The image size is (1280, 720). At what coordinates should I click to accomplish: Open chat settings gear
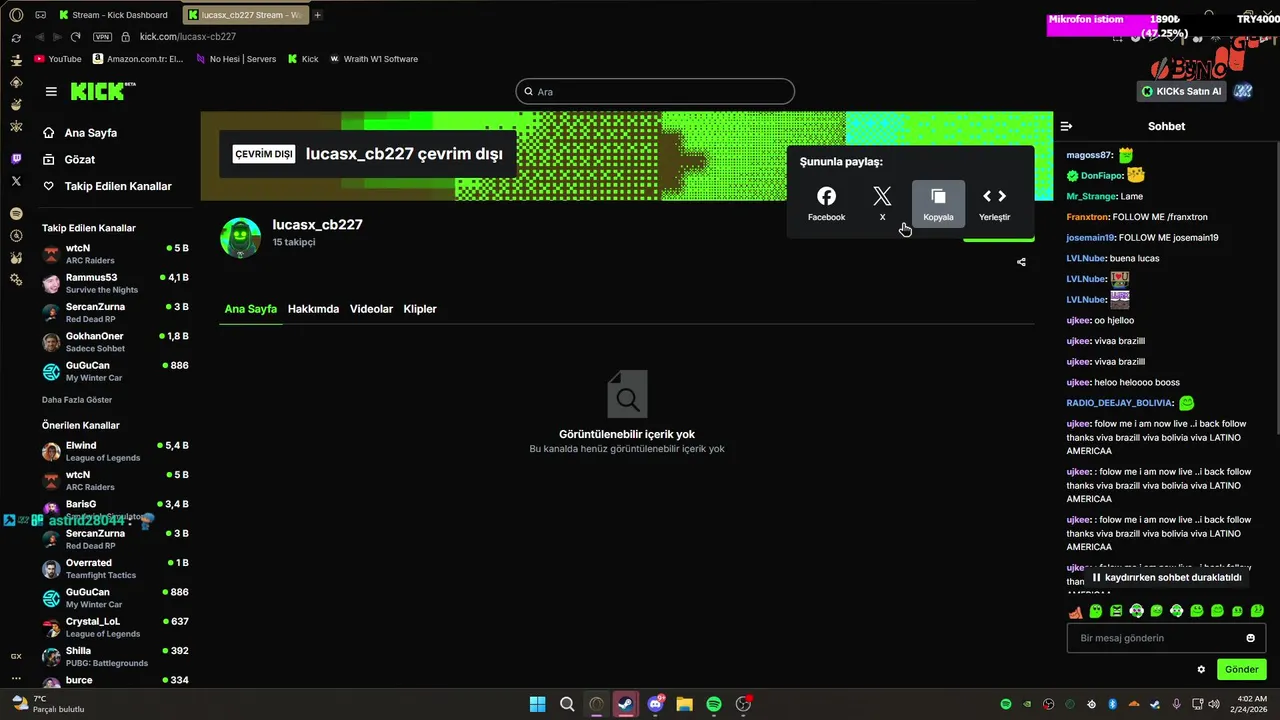[1201, 669]
